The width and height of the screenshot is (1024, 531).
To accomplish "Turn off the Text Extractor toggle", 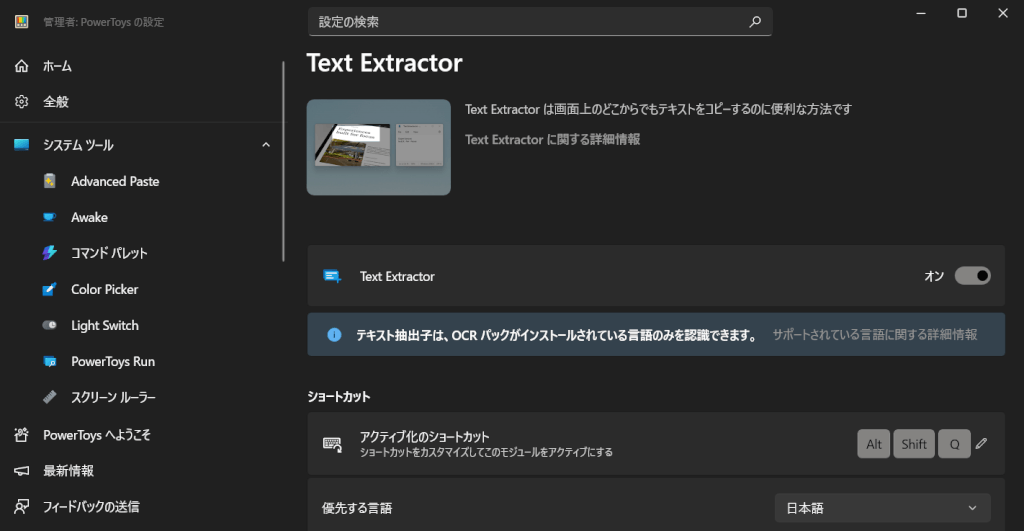I will point(972,276).
